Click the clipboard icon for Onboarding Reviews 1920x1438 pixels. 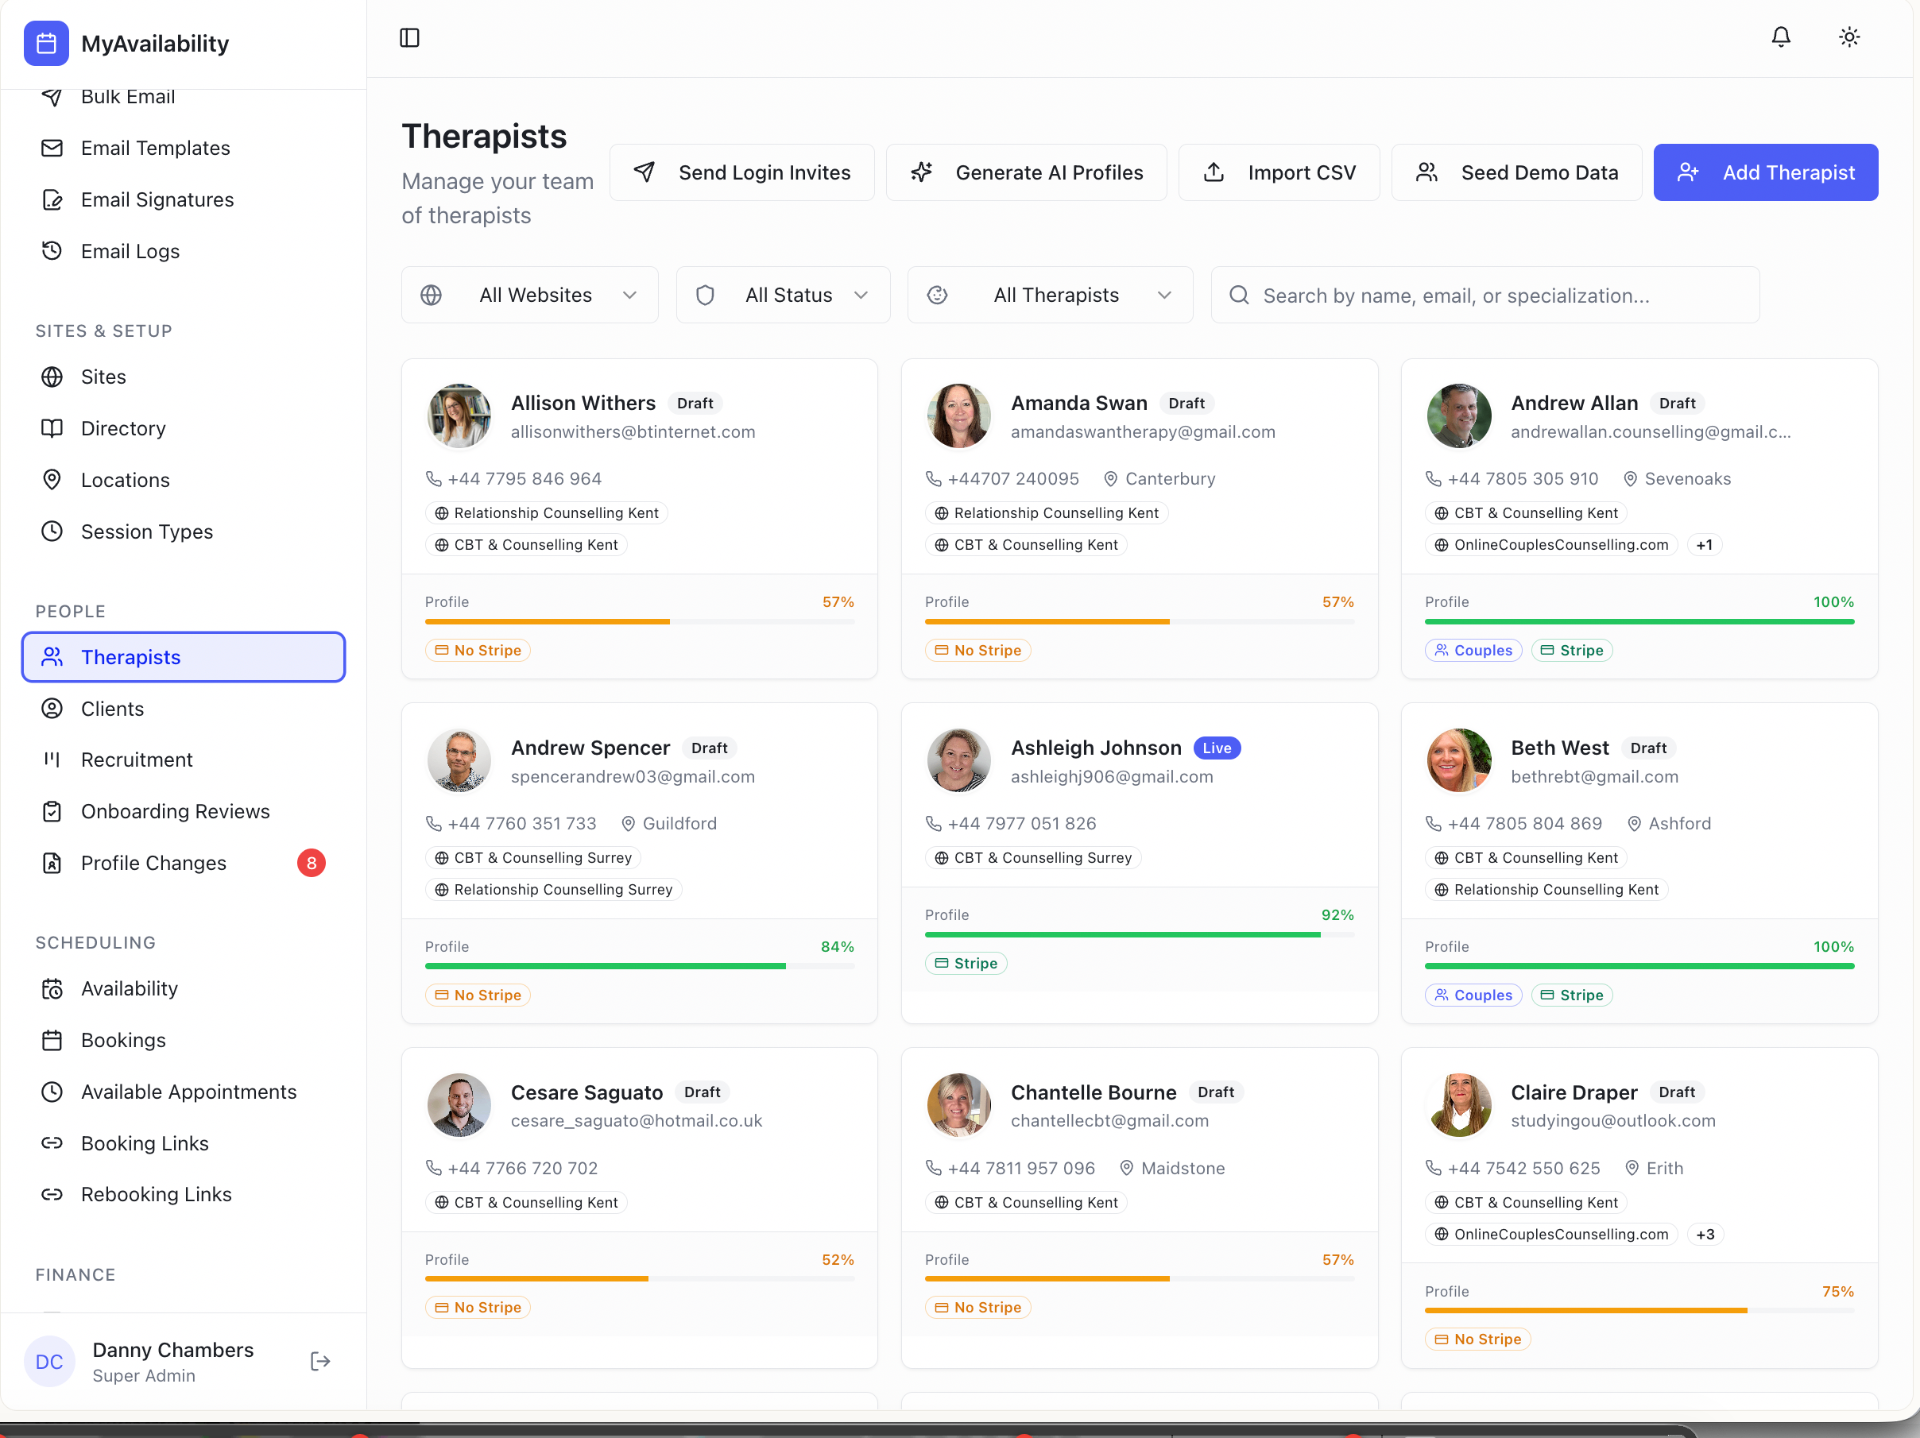(52, 811)
